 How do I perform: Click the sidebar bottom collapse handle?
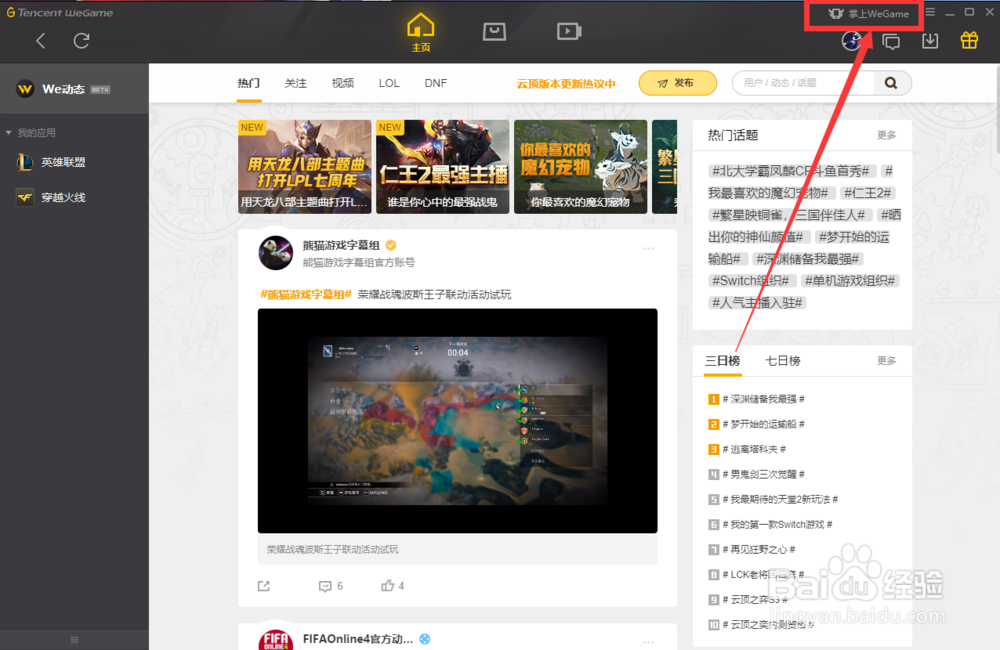coord(74,640)
